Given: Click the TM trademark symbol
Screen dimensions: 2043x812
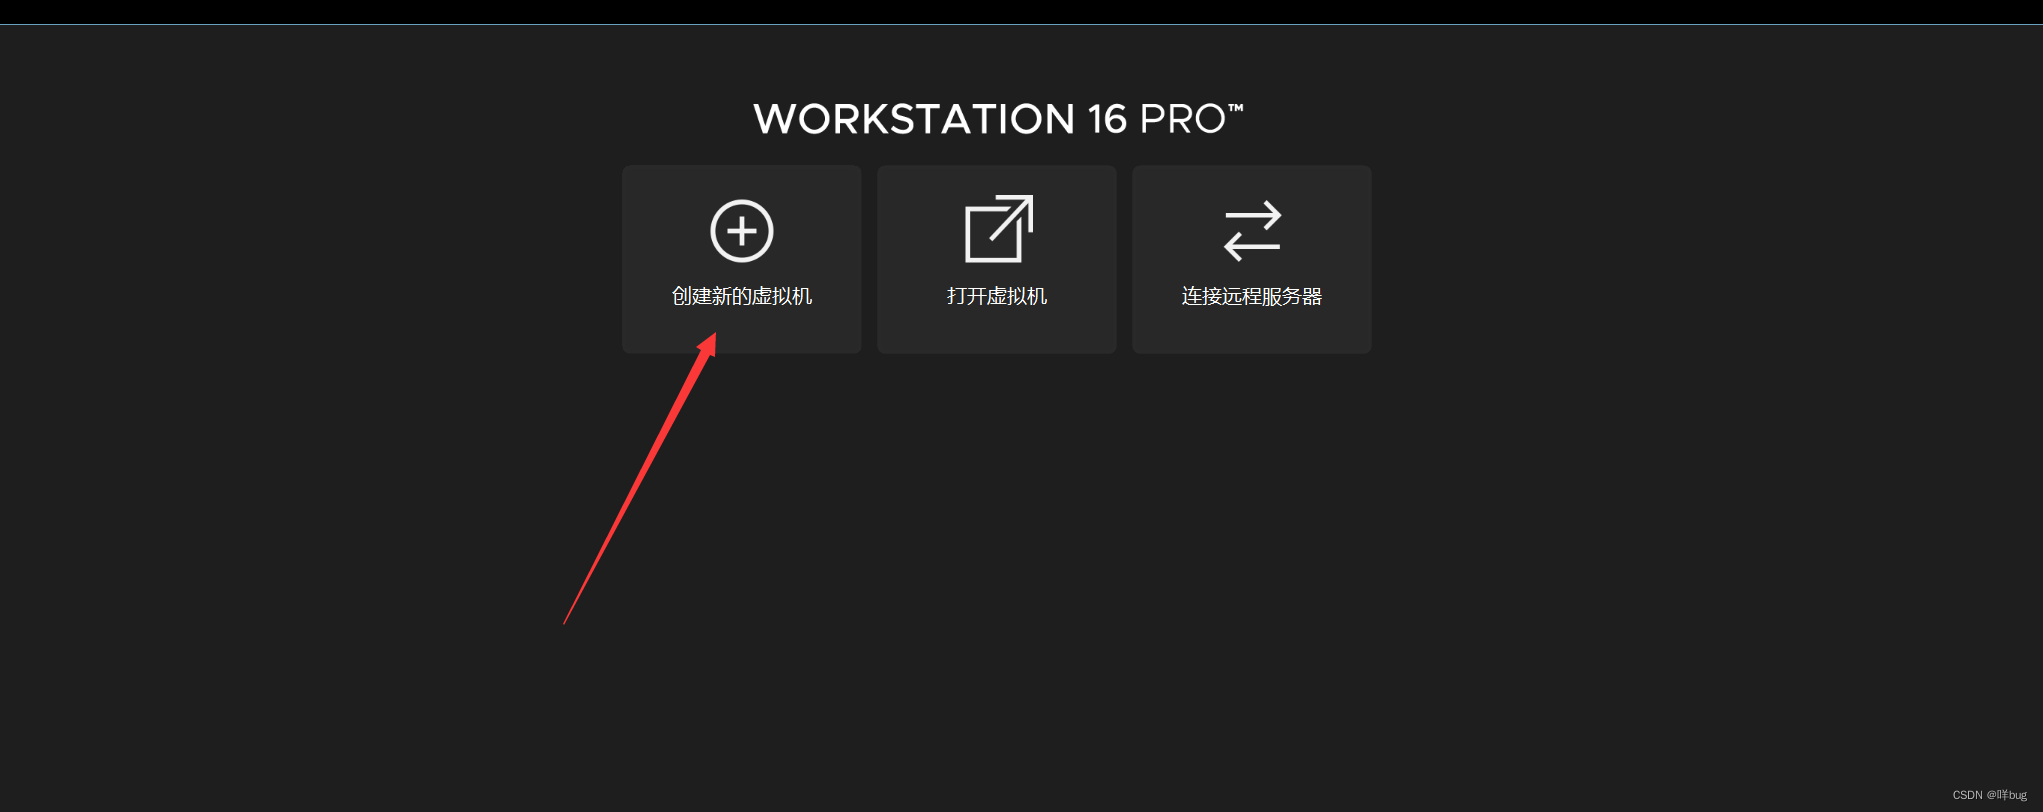Looking at the screenshot, I should [1236, 107].
